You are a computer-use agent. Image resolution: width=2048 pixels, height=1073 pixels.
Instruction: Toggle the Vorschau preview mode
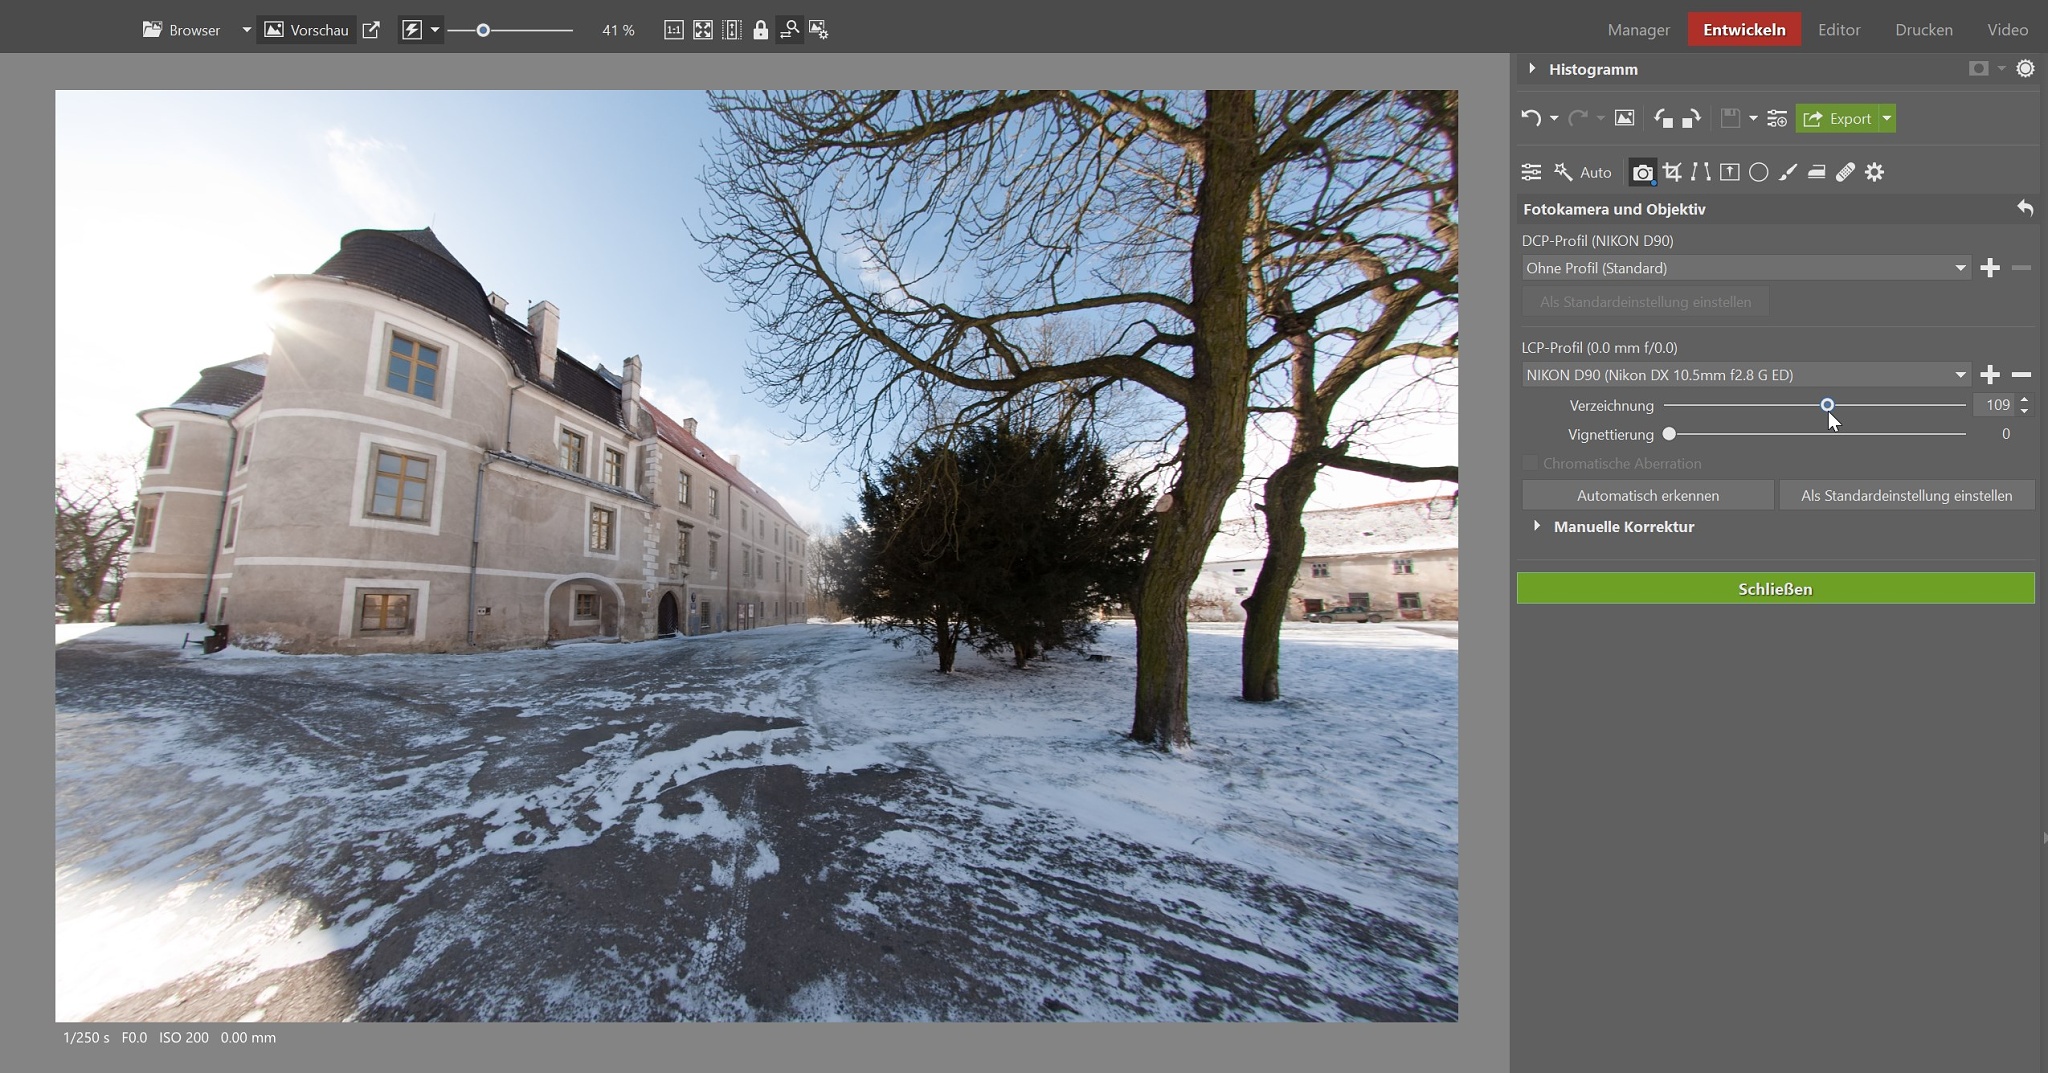306,30
